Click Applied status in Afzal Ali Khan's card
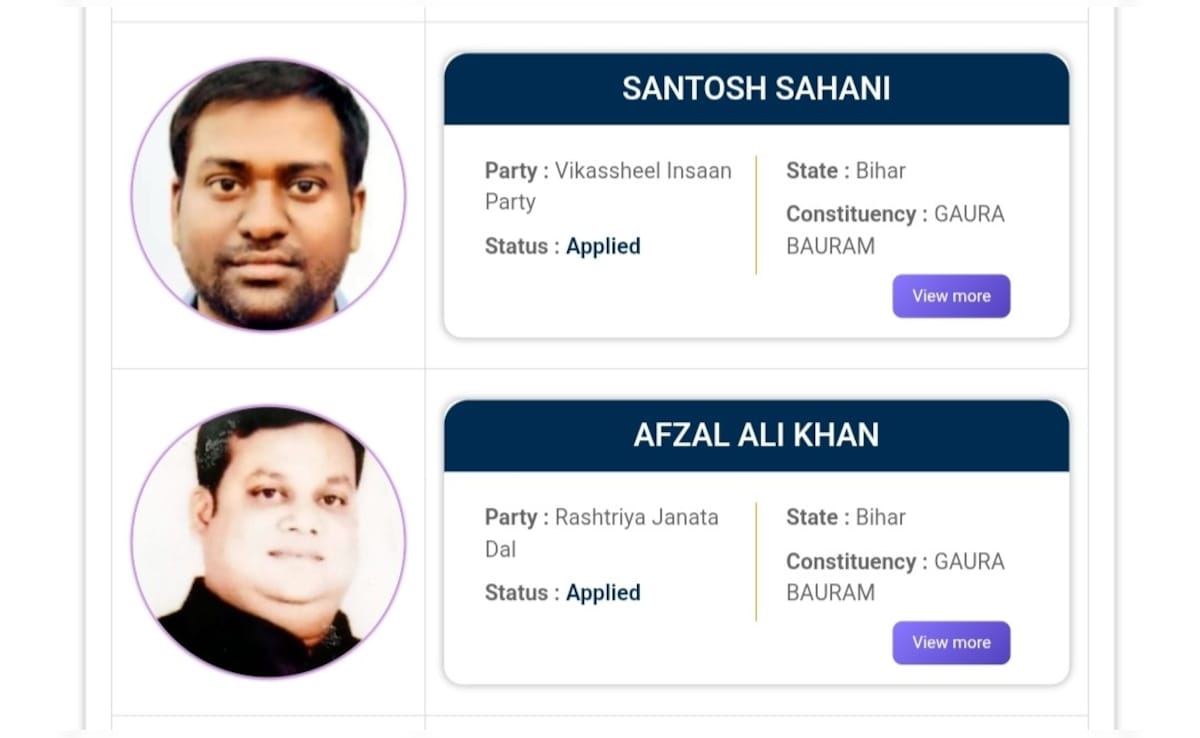Screen dimensions: 1200x738 coord(603,593)
